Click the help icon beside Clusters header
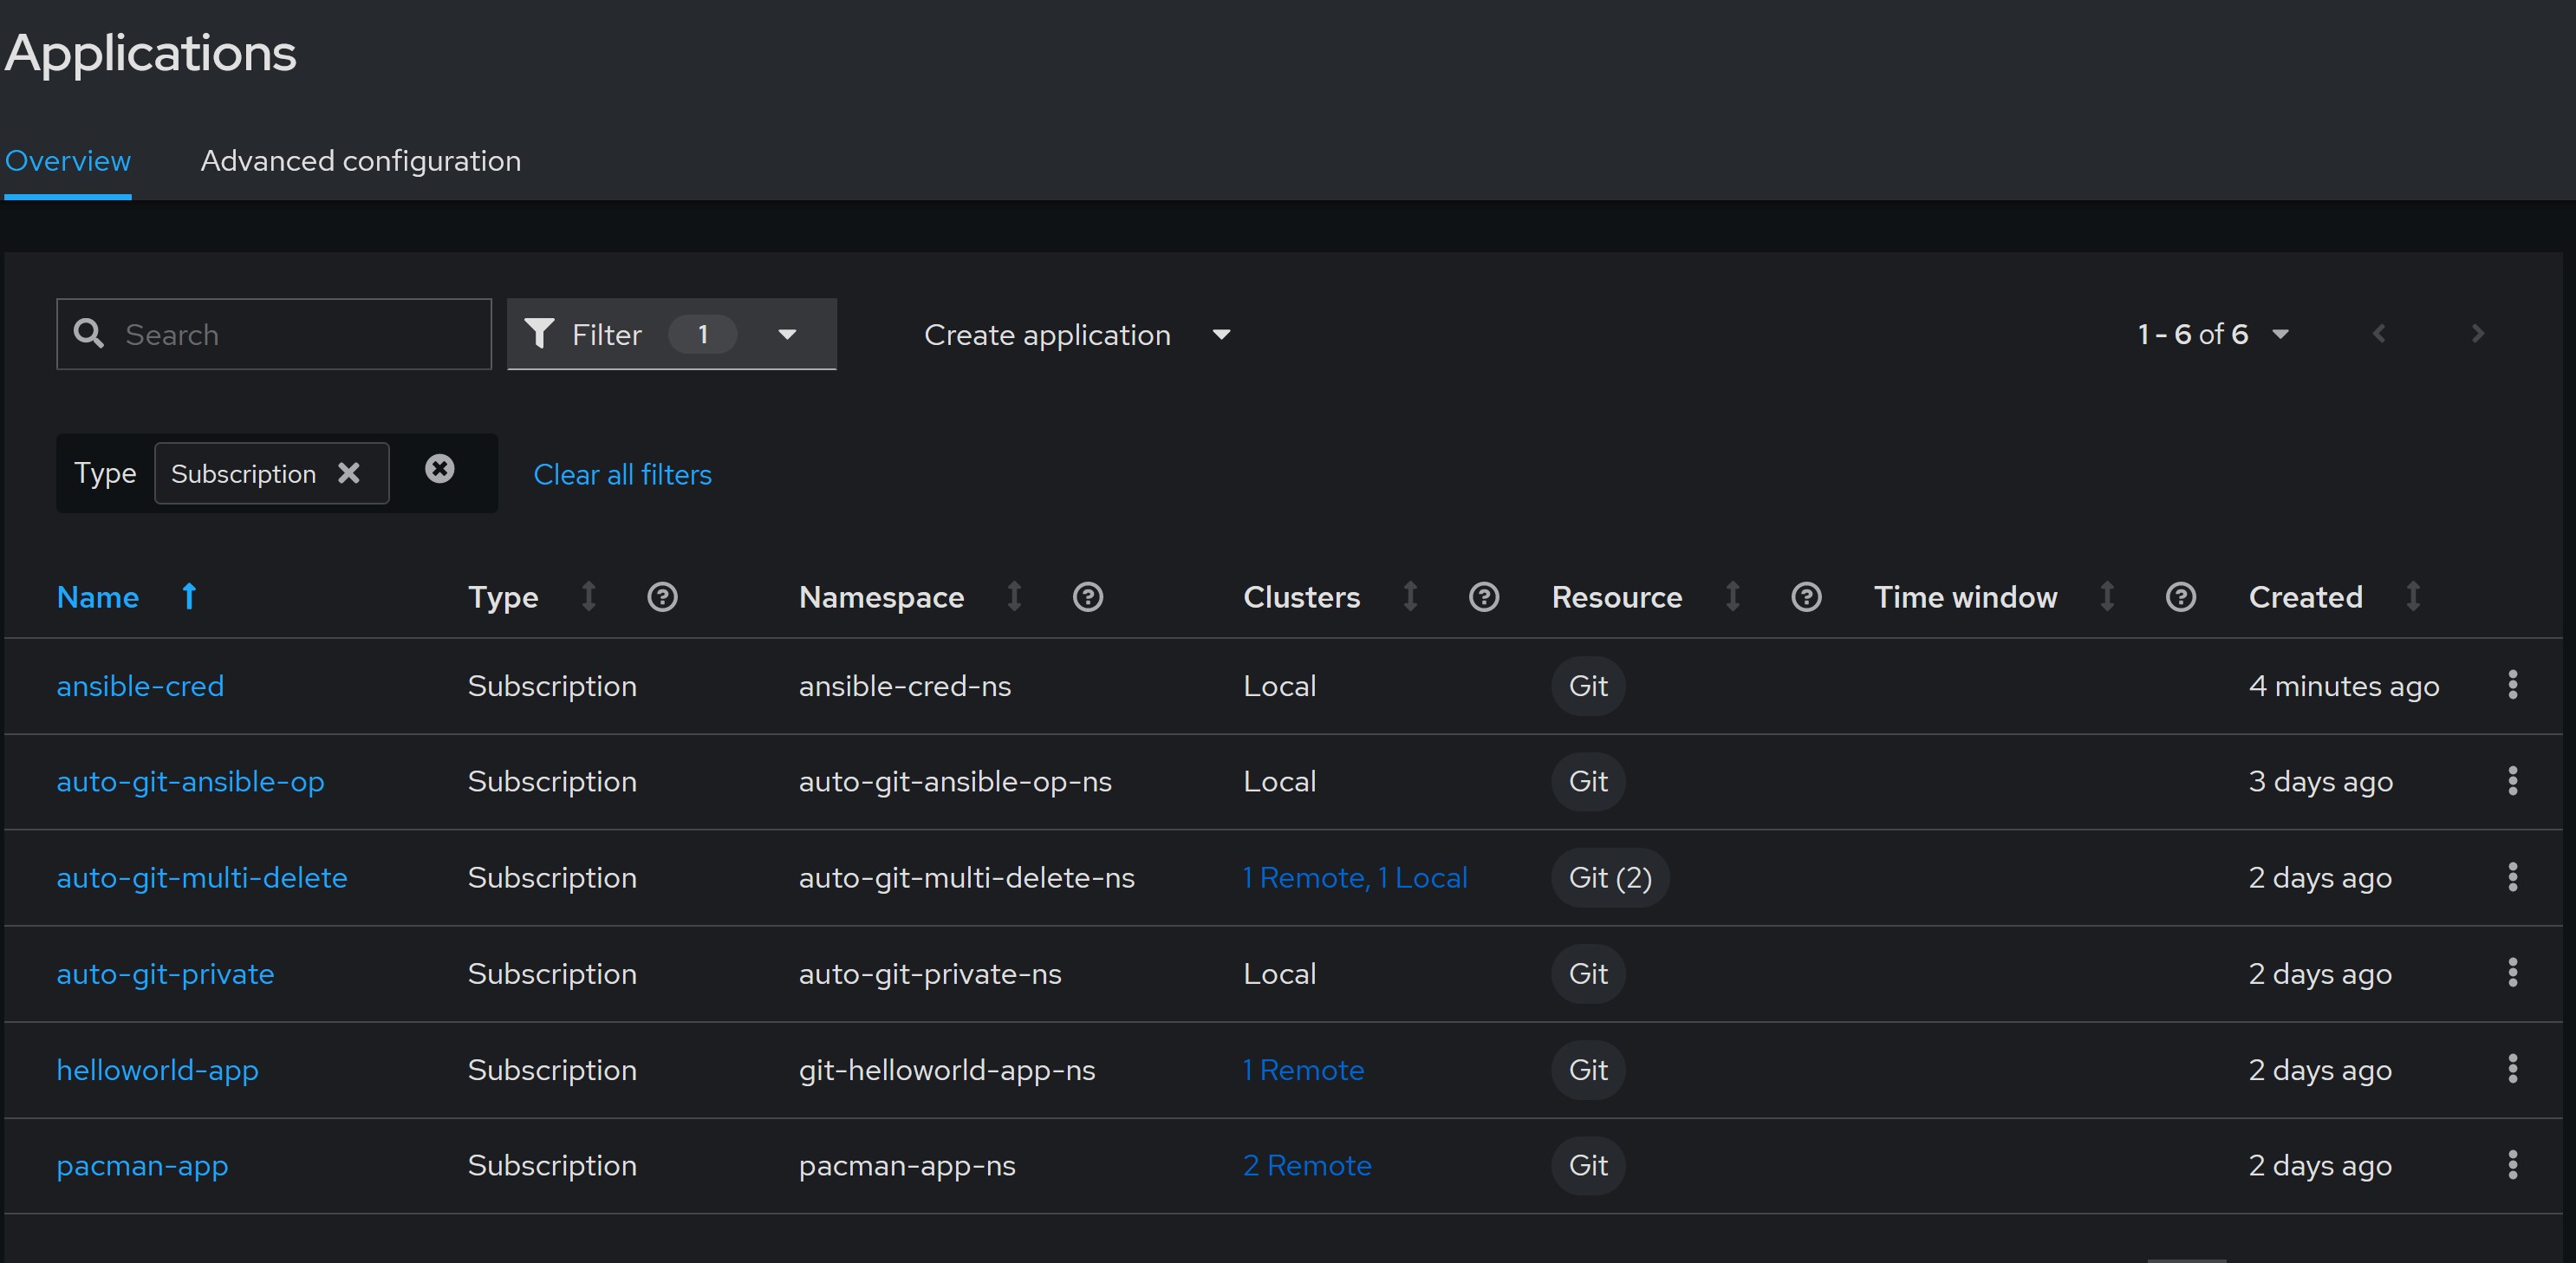 1483,597
